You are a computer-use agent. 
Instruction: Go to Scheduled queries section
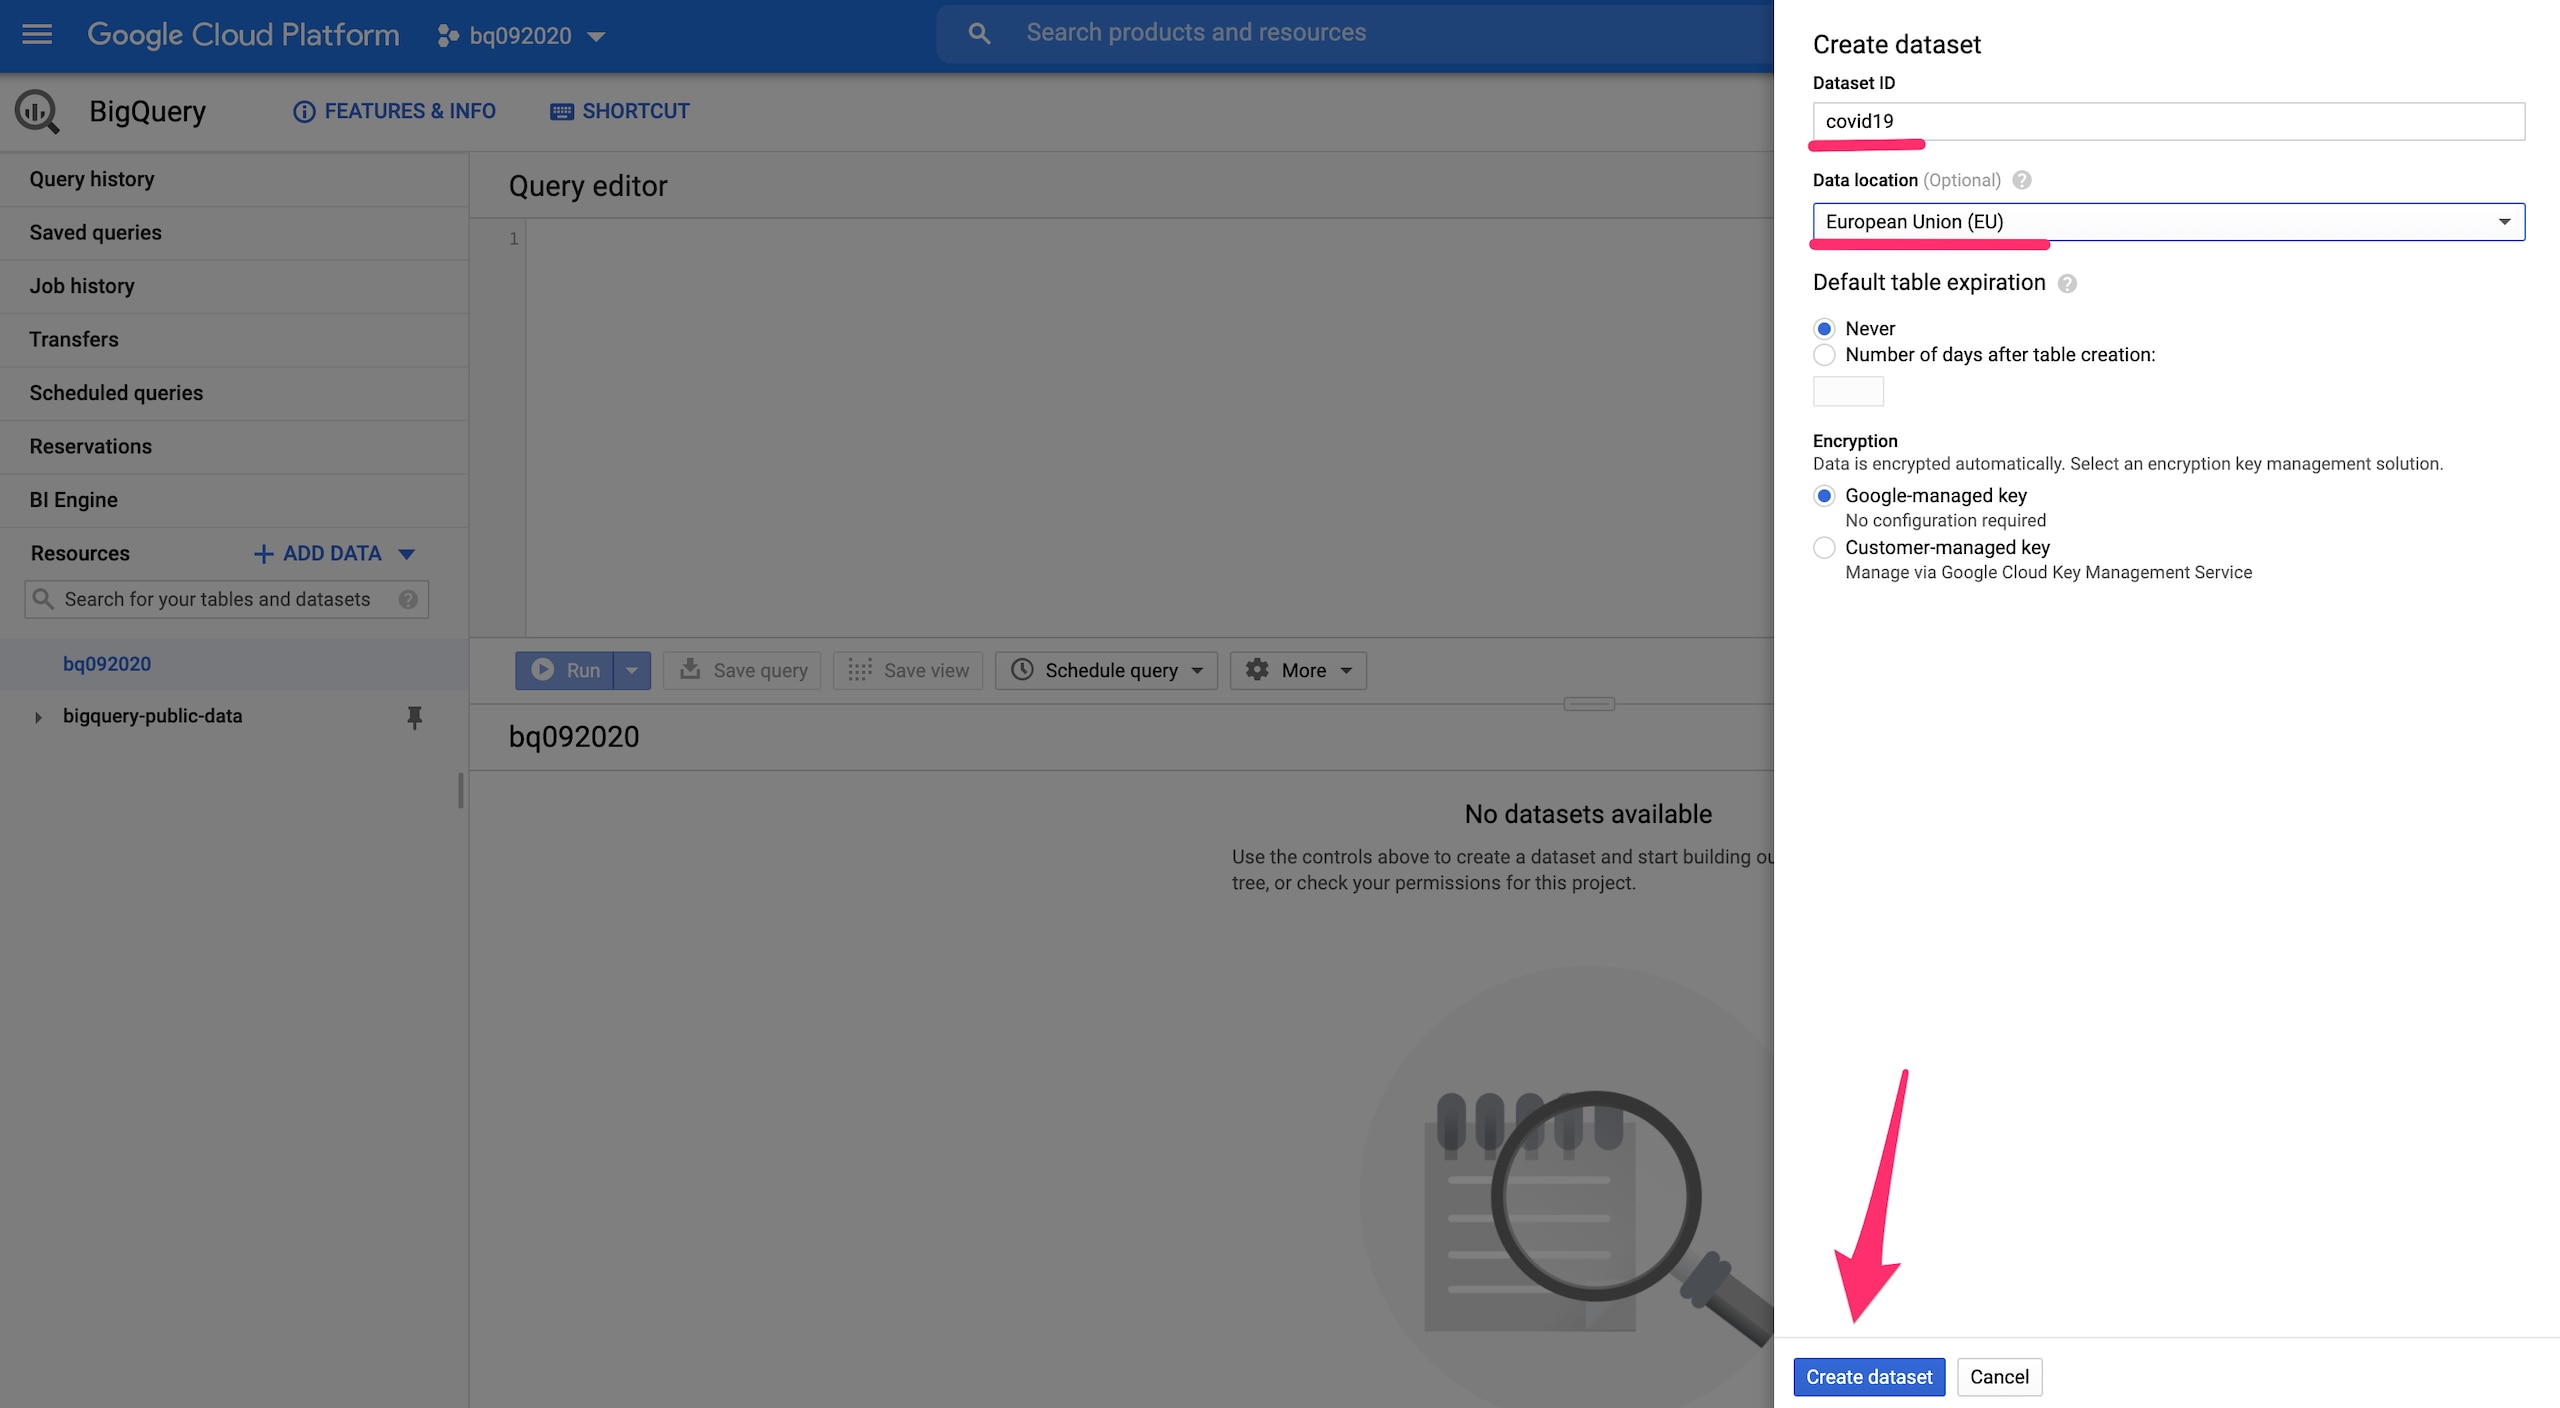[116, 393]
